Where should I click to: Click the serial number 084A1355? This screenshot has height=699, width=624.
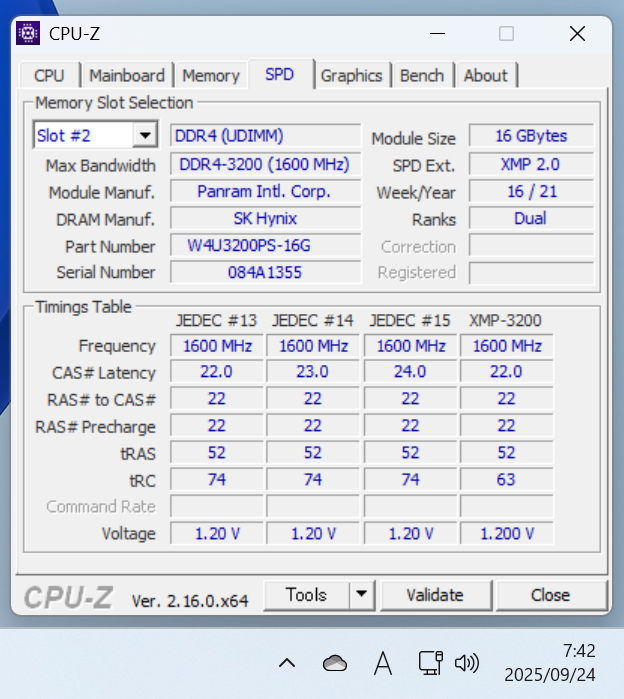click(265, 272)
